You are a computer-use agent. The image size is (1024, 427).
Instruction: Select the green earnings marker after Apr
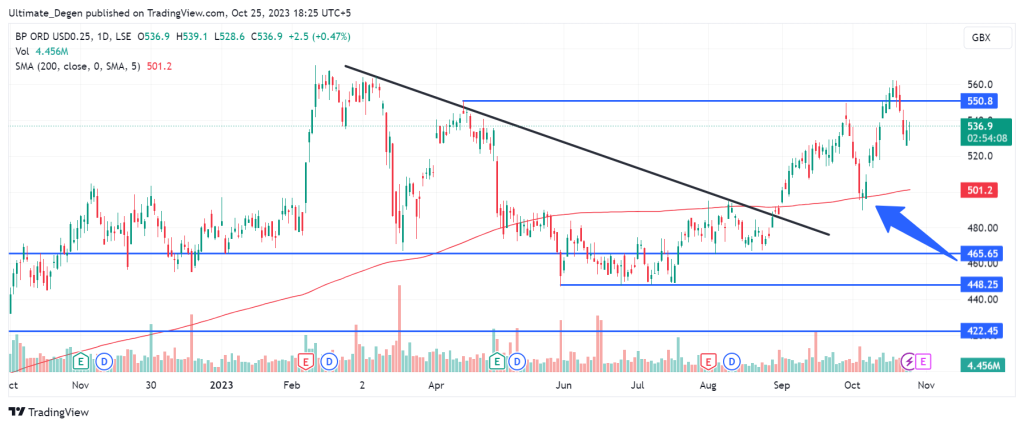[x=497, y=360]
